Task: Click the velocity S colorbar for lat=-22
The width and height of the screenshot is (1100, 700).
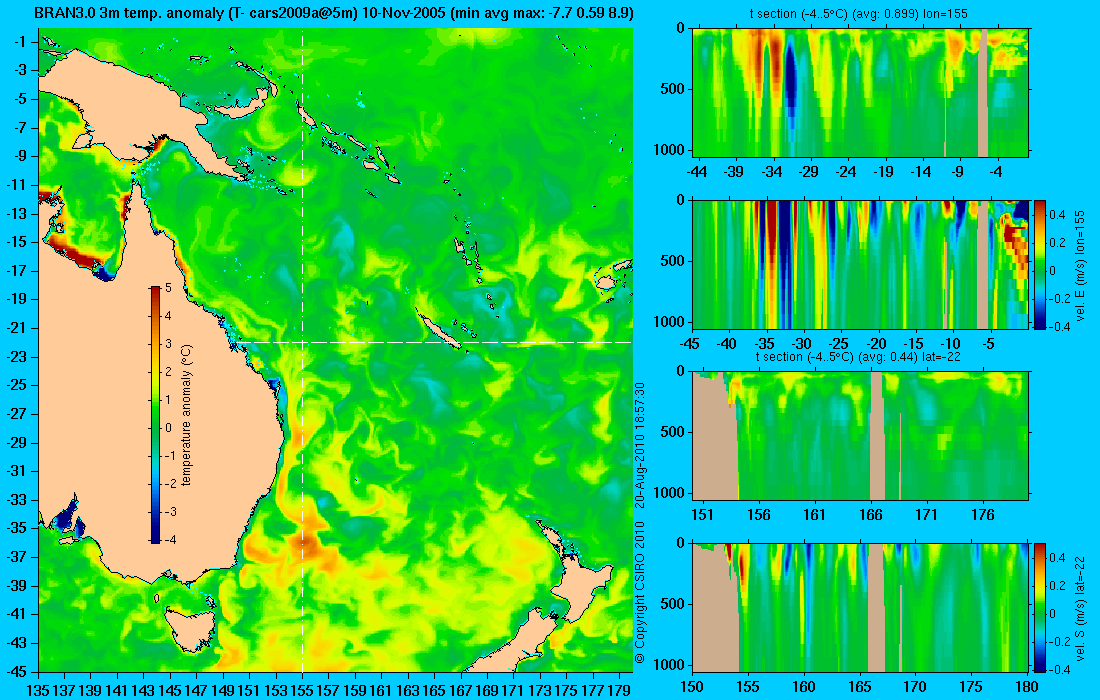Action: [x=1039, y=607]
